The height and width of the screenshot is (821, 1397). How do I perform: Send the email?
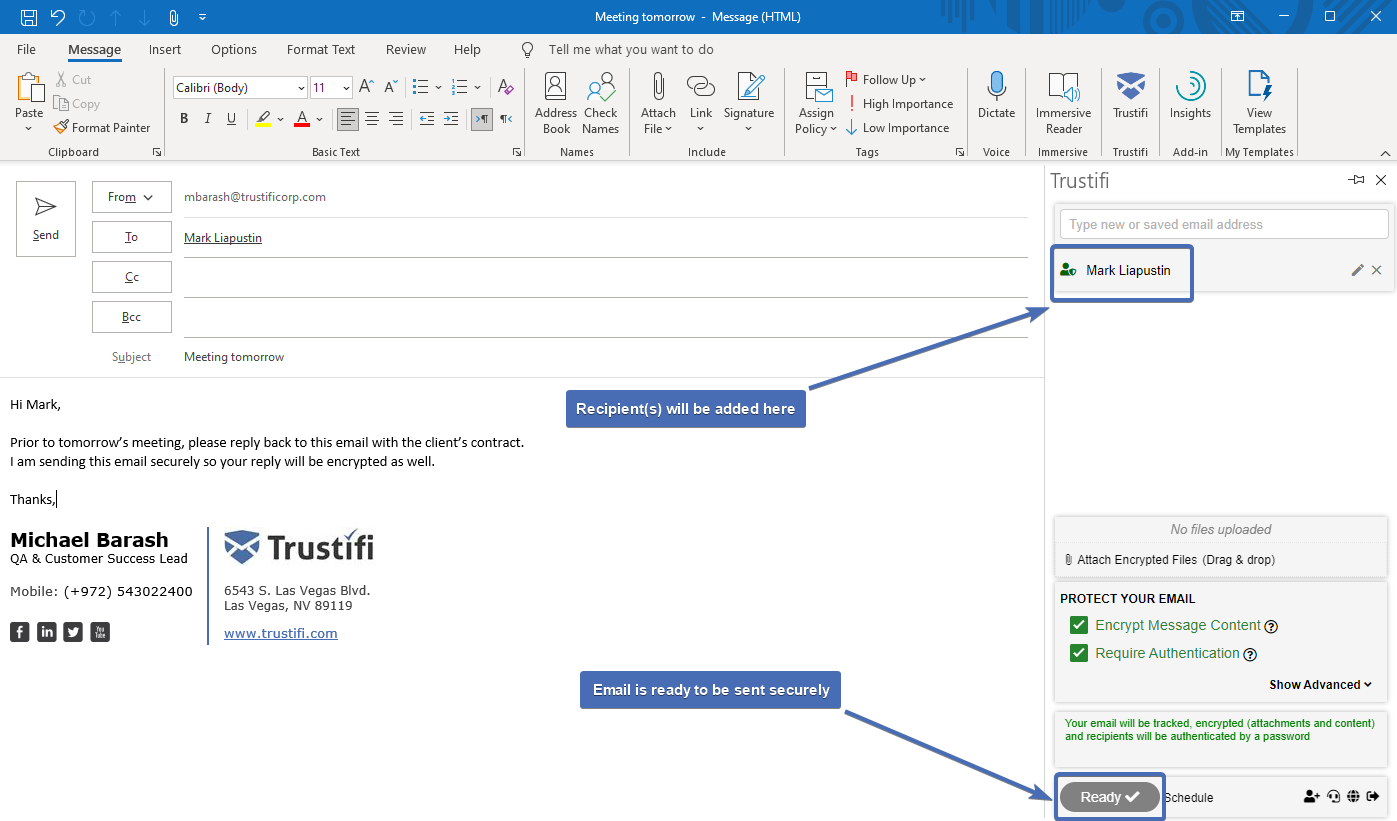coord(46,219)
